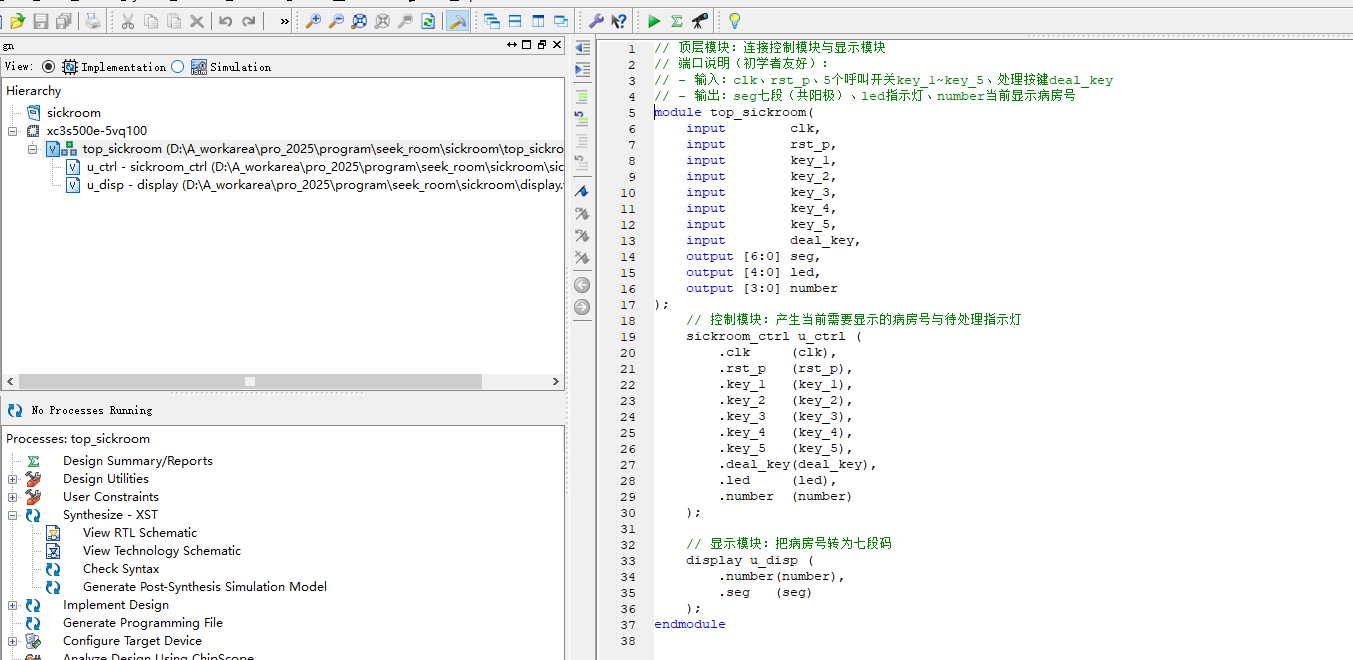Select the sickroom project in Hierarchy
Image resolution: width=1353 pixels, height=660 pixels.
pyautogui.click(x=74, y=113)
